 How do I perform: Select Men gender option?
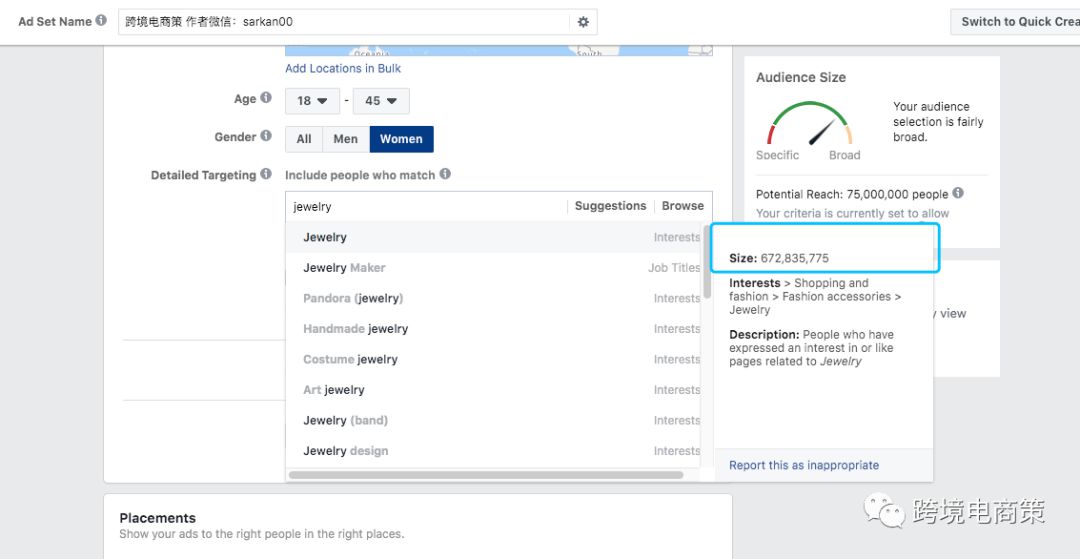pyautogui.click(x=345, y=139)
